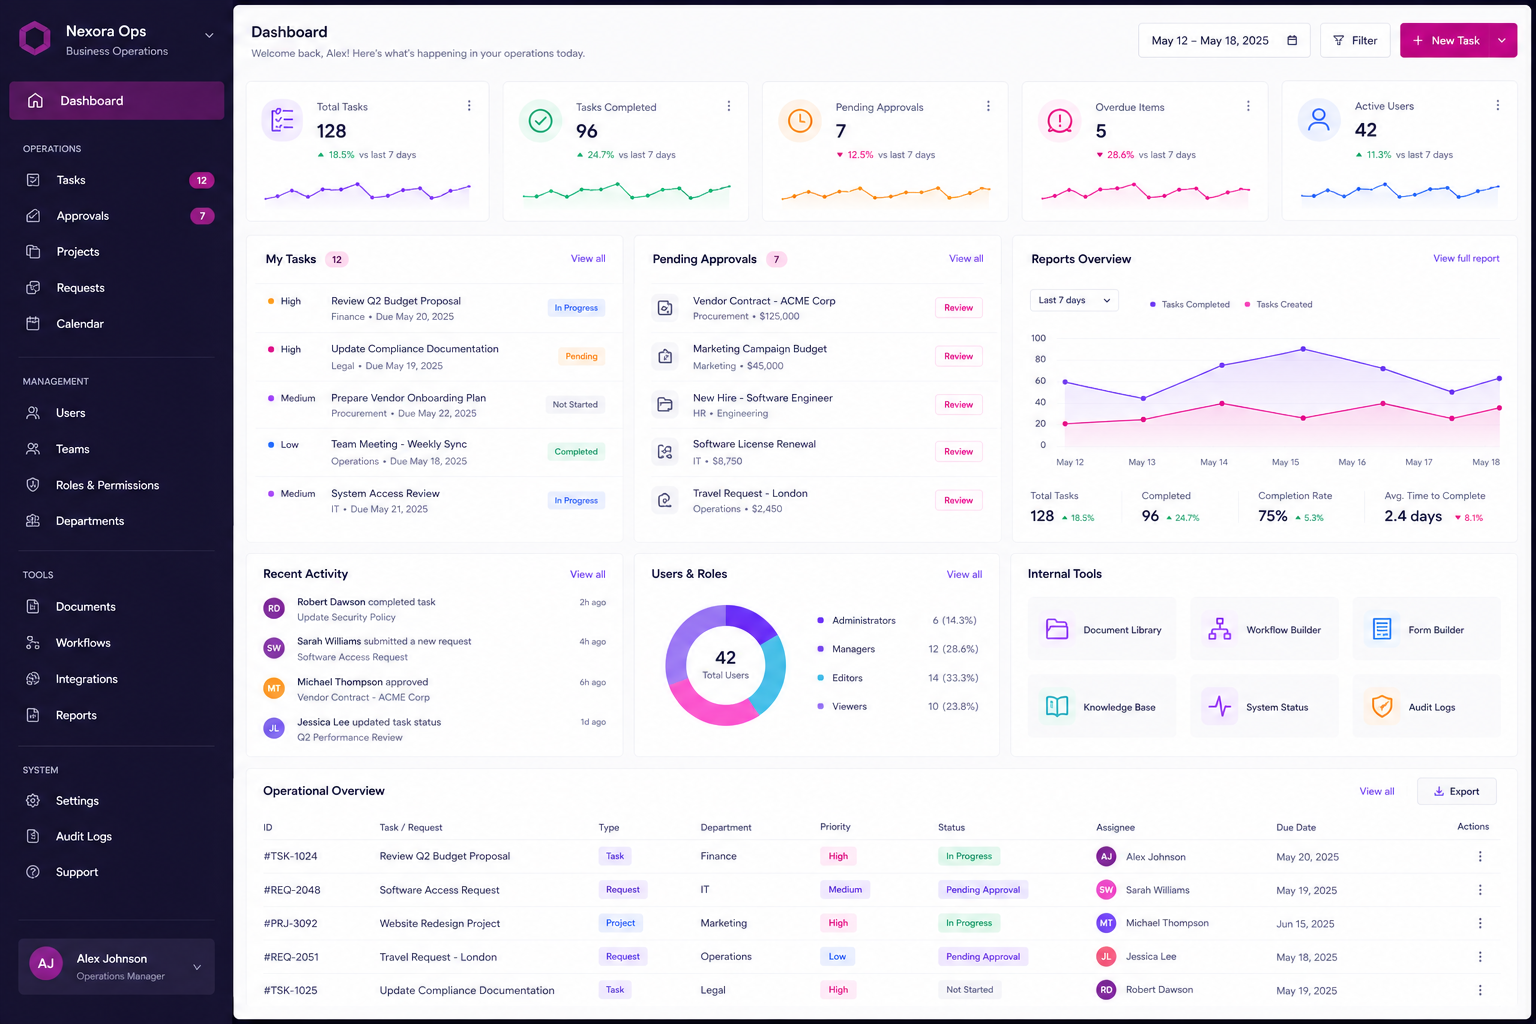Expand the Nexora Ops workspace switcher
The height and width of the screenshot is (1024, 1536).
pos(209,35)
